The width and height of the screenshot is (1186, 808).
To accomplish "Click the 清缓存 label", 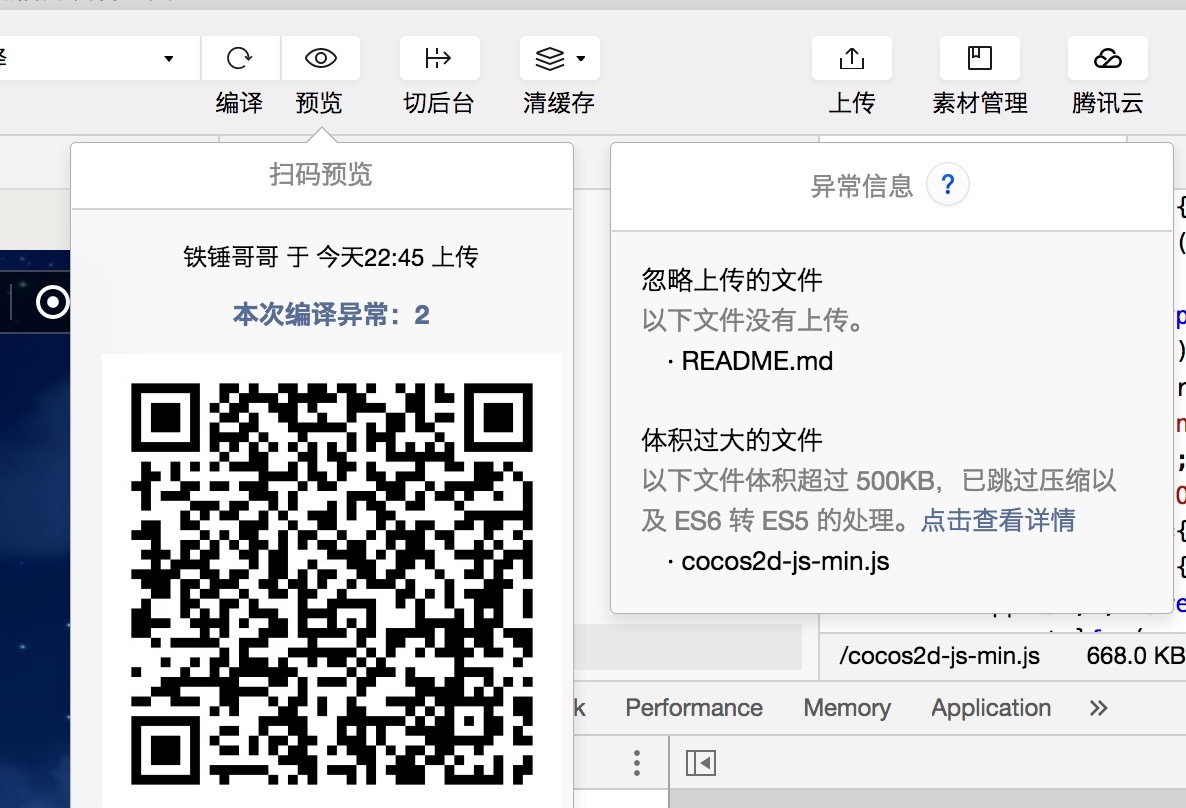I will click(559, 103).
